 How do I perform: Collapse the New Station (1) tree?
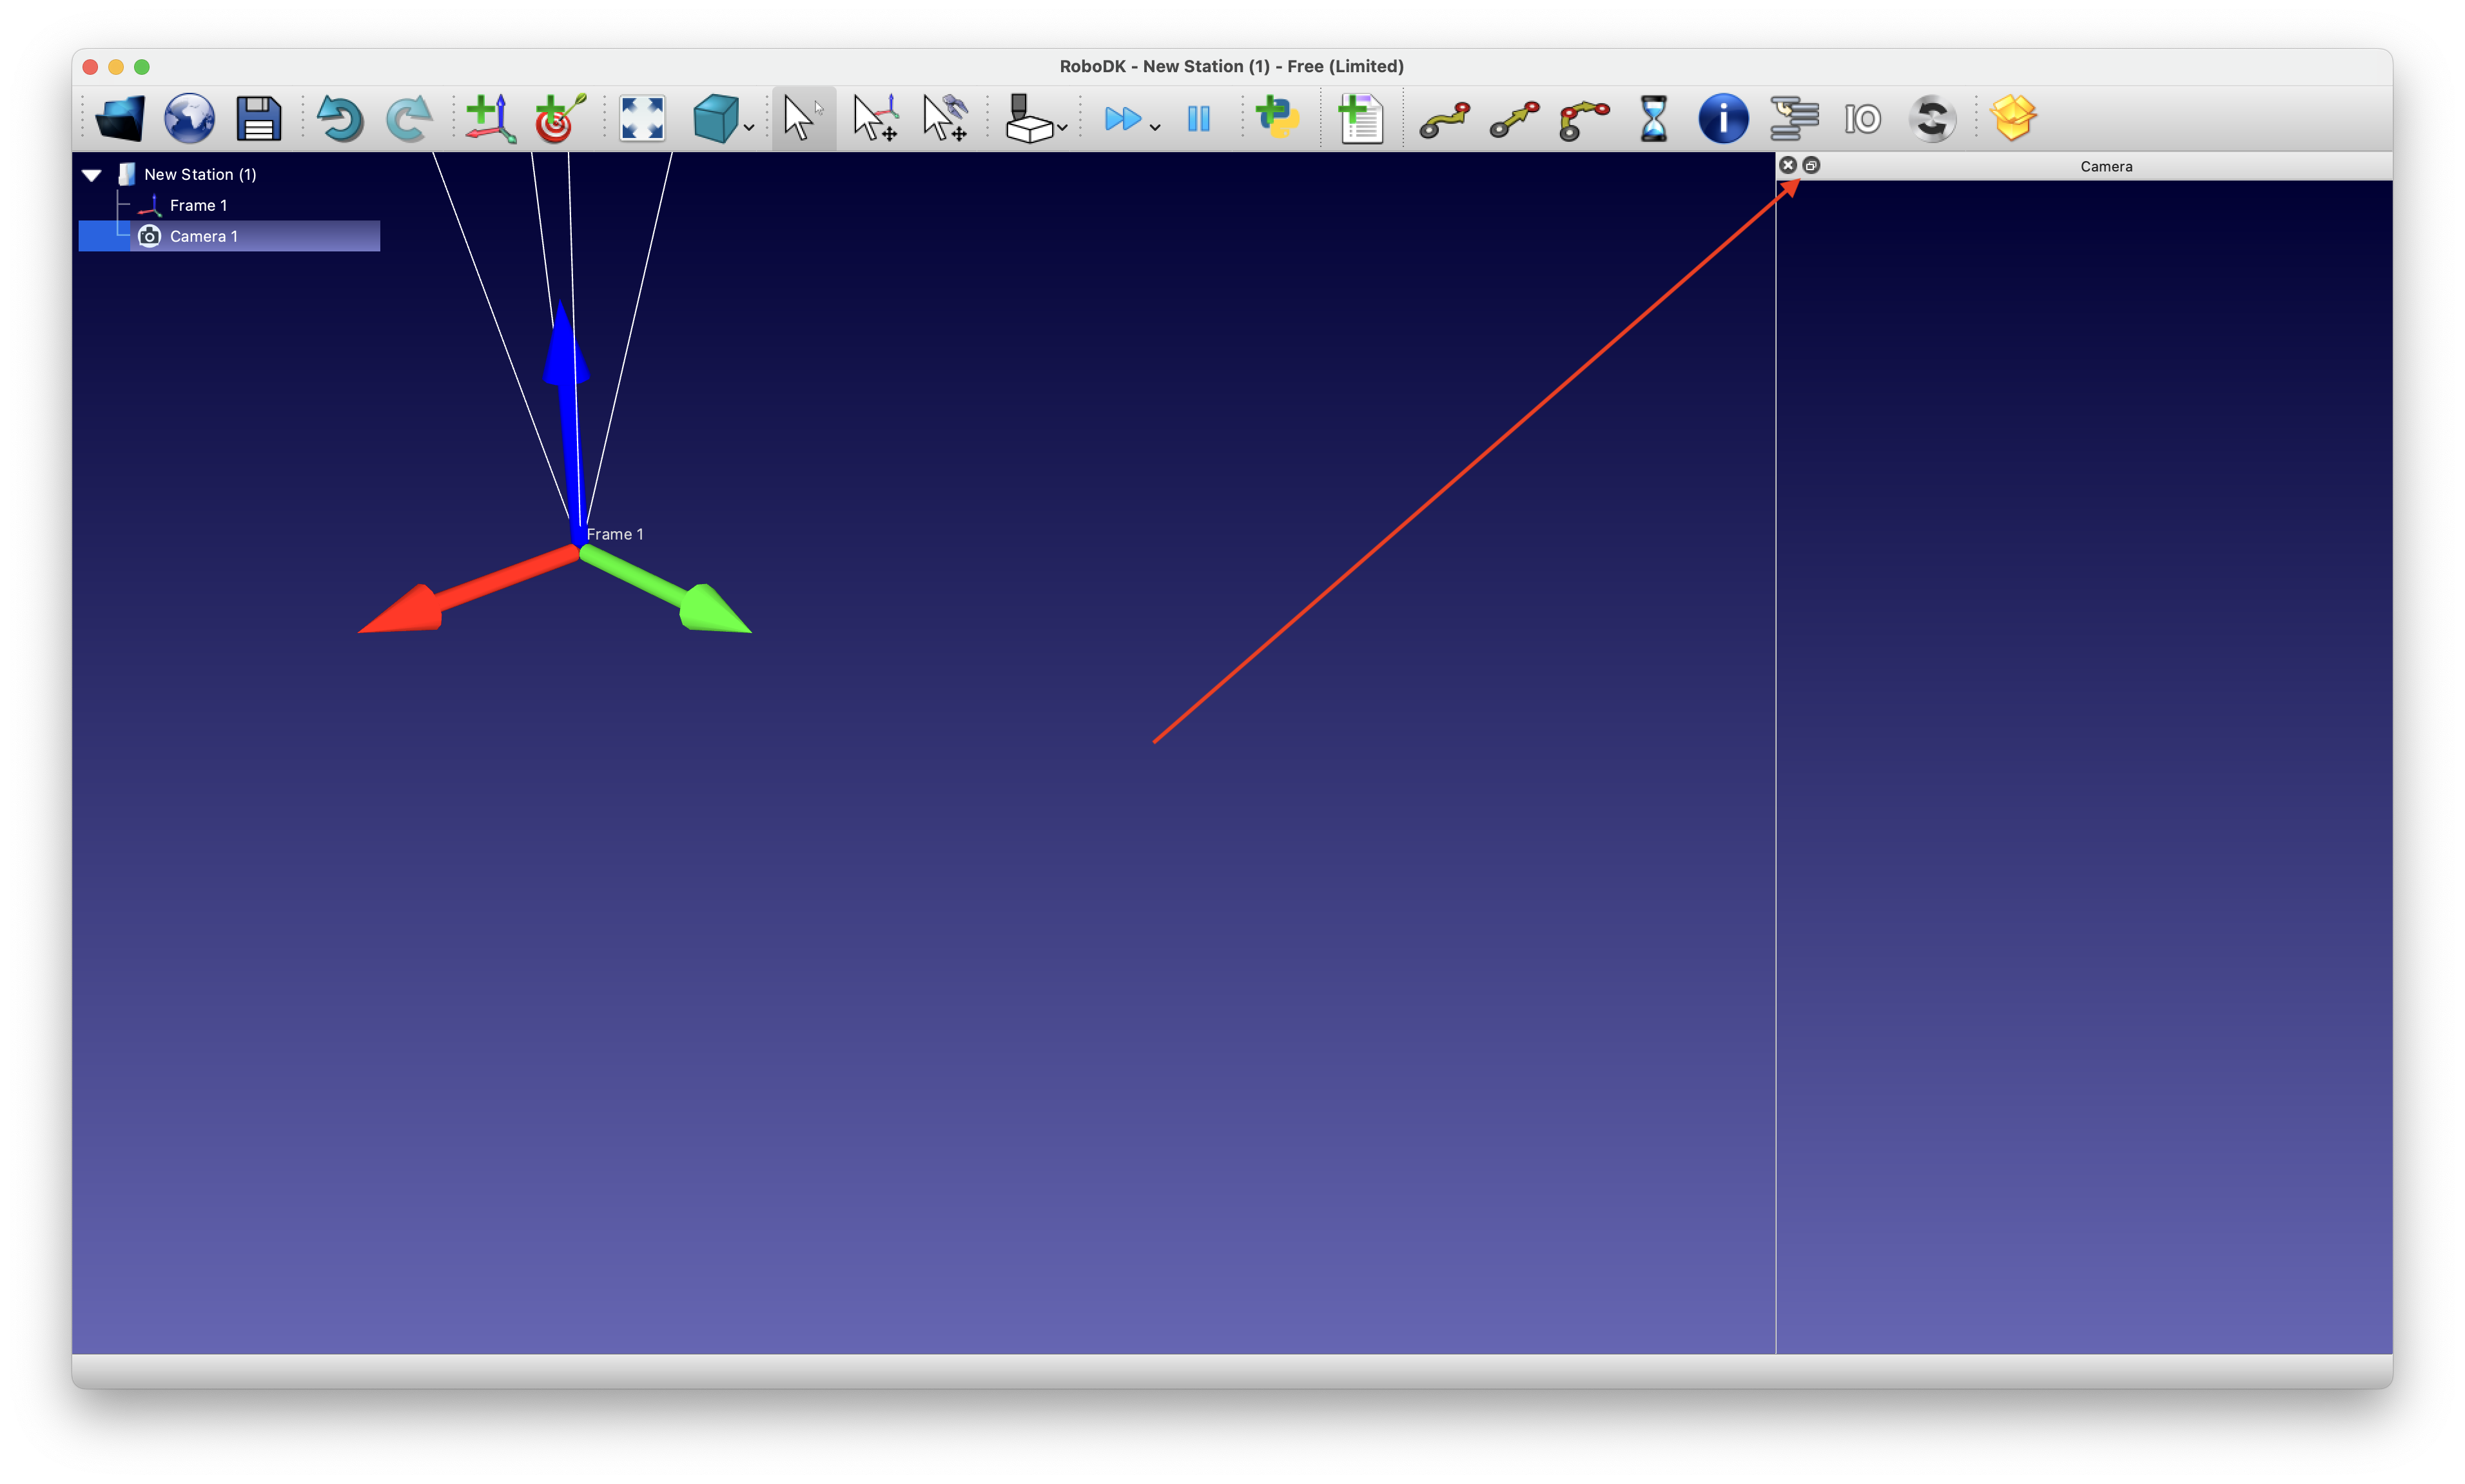click(x=92, y=175)
